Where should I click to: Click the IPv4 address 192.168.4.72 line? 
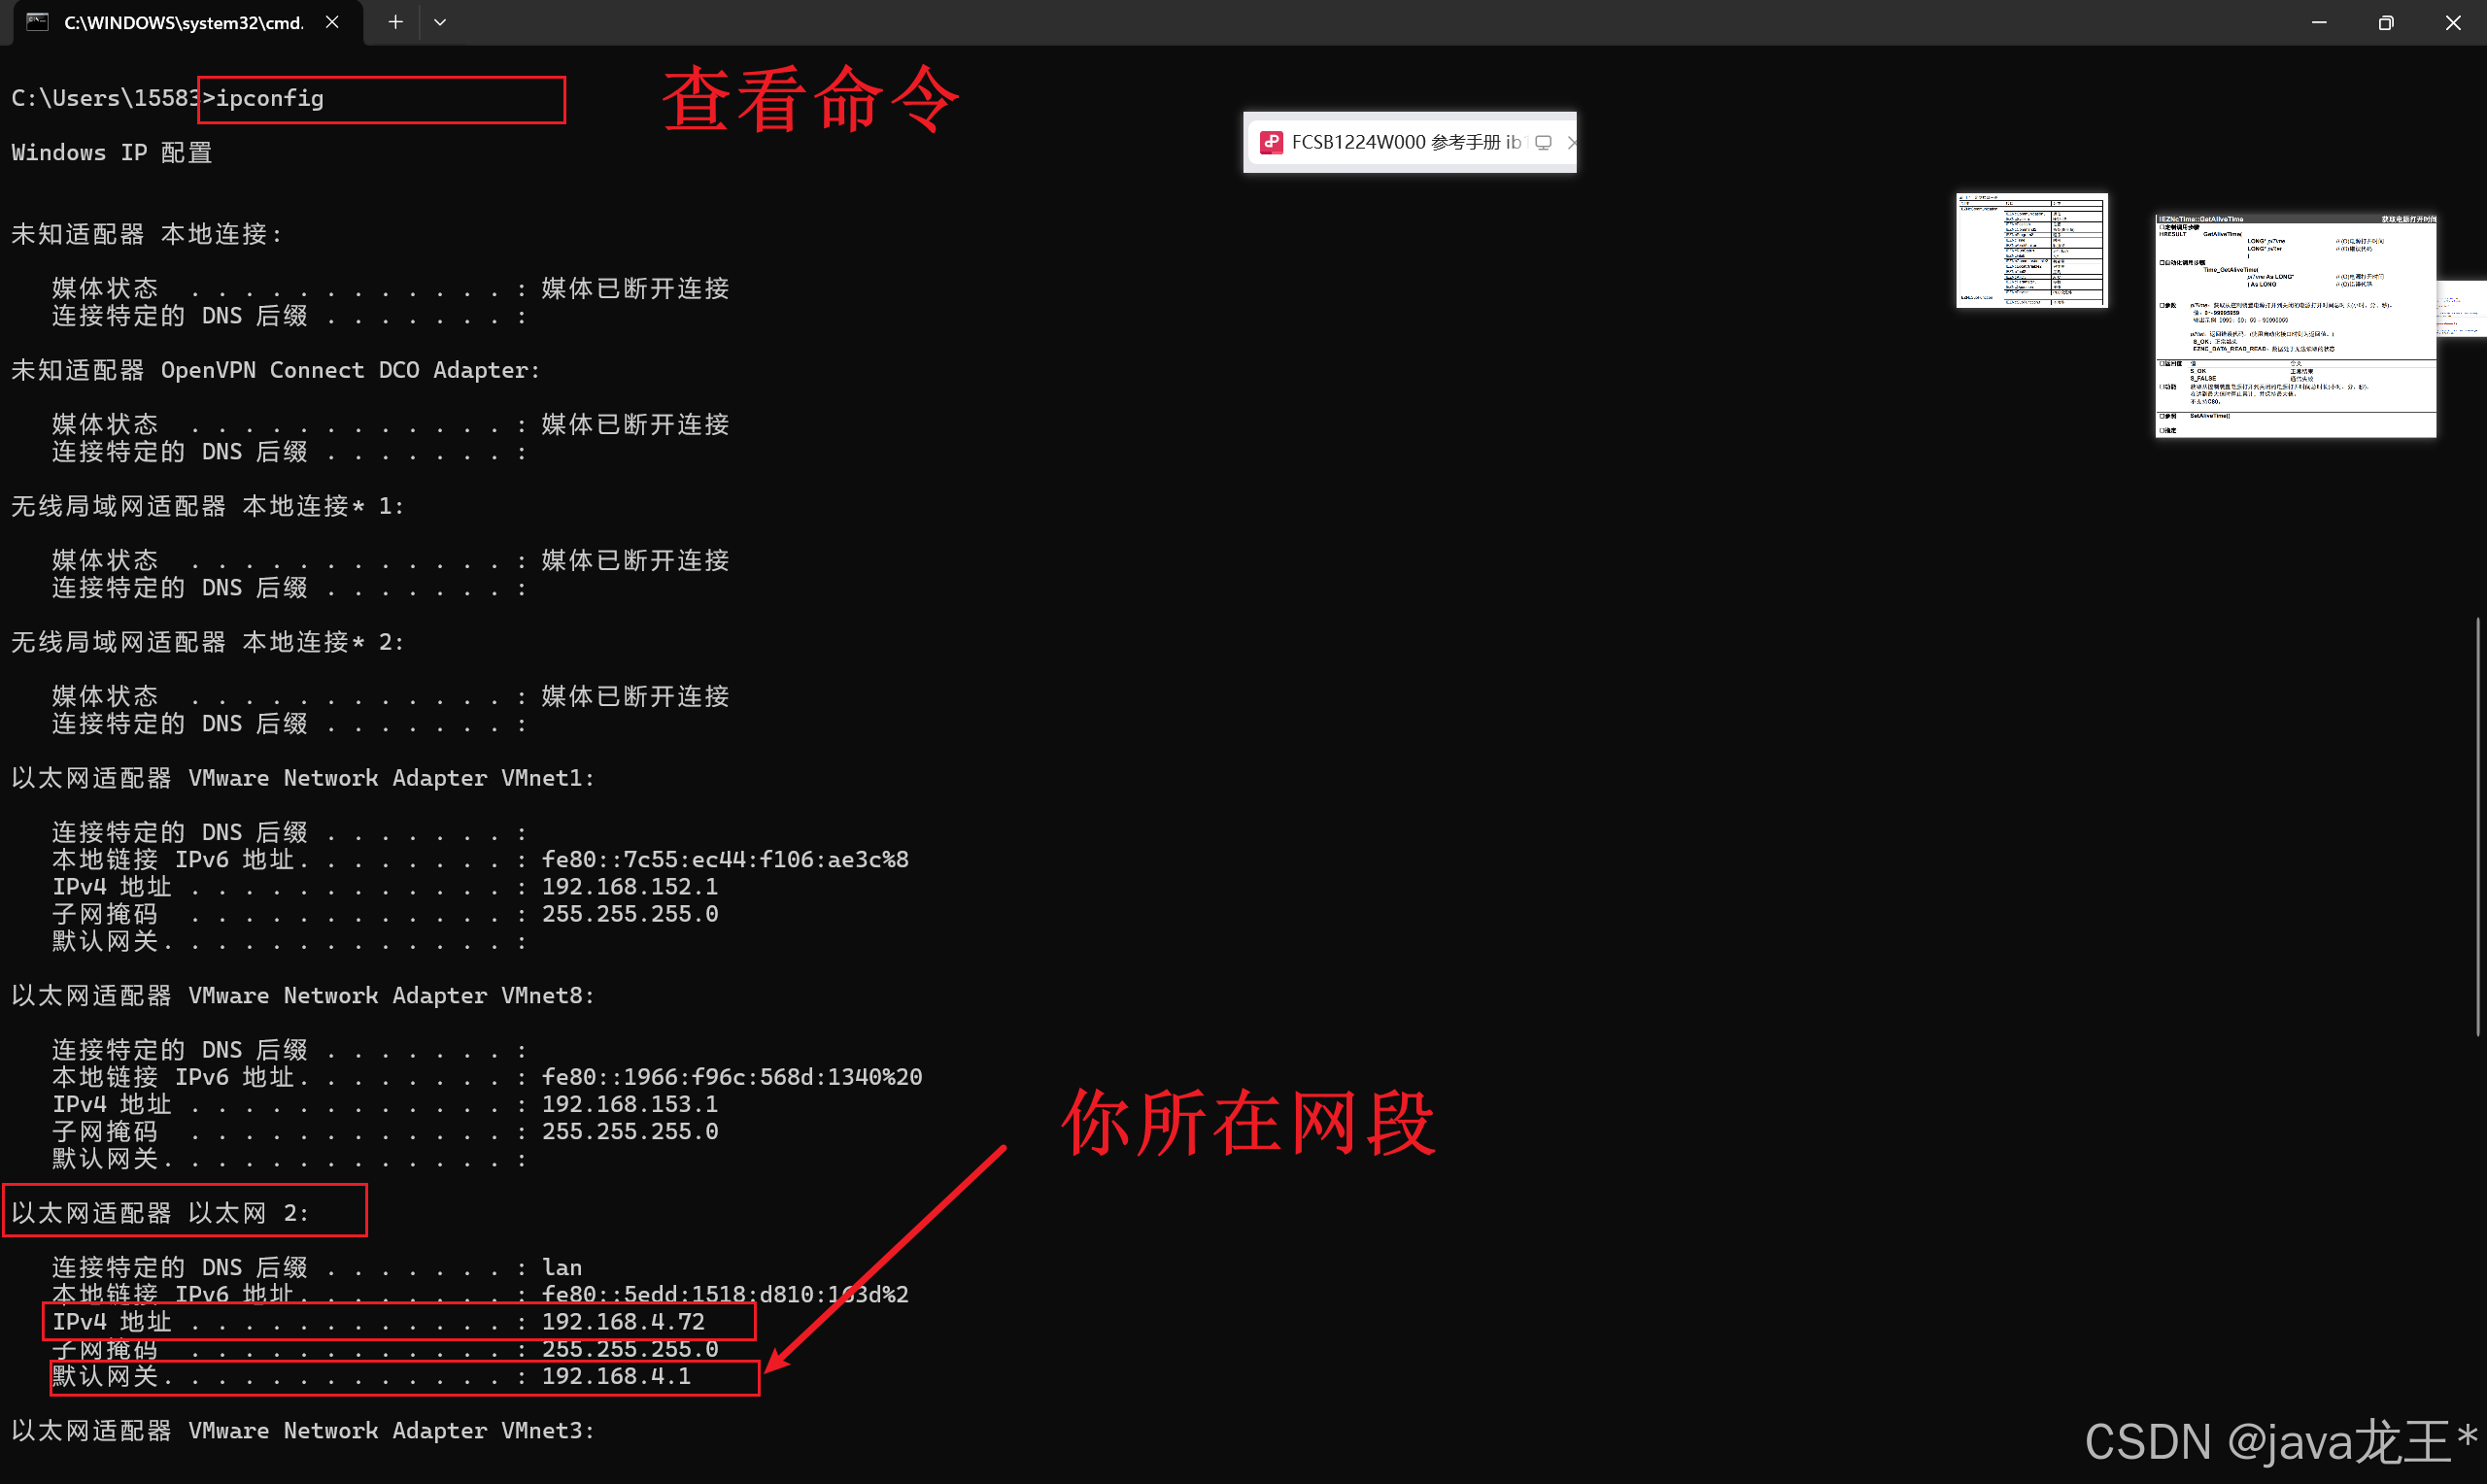point(399,1321)
